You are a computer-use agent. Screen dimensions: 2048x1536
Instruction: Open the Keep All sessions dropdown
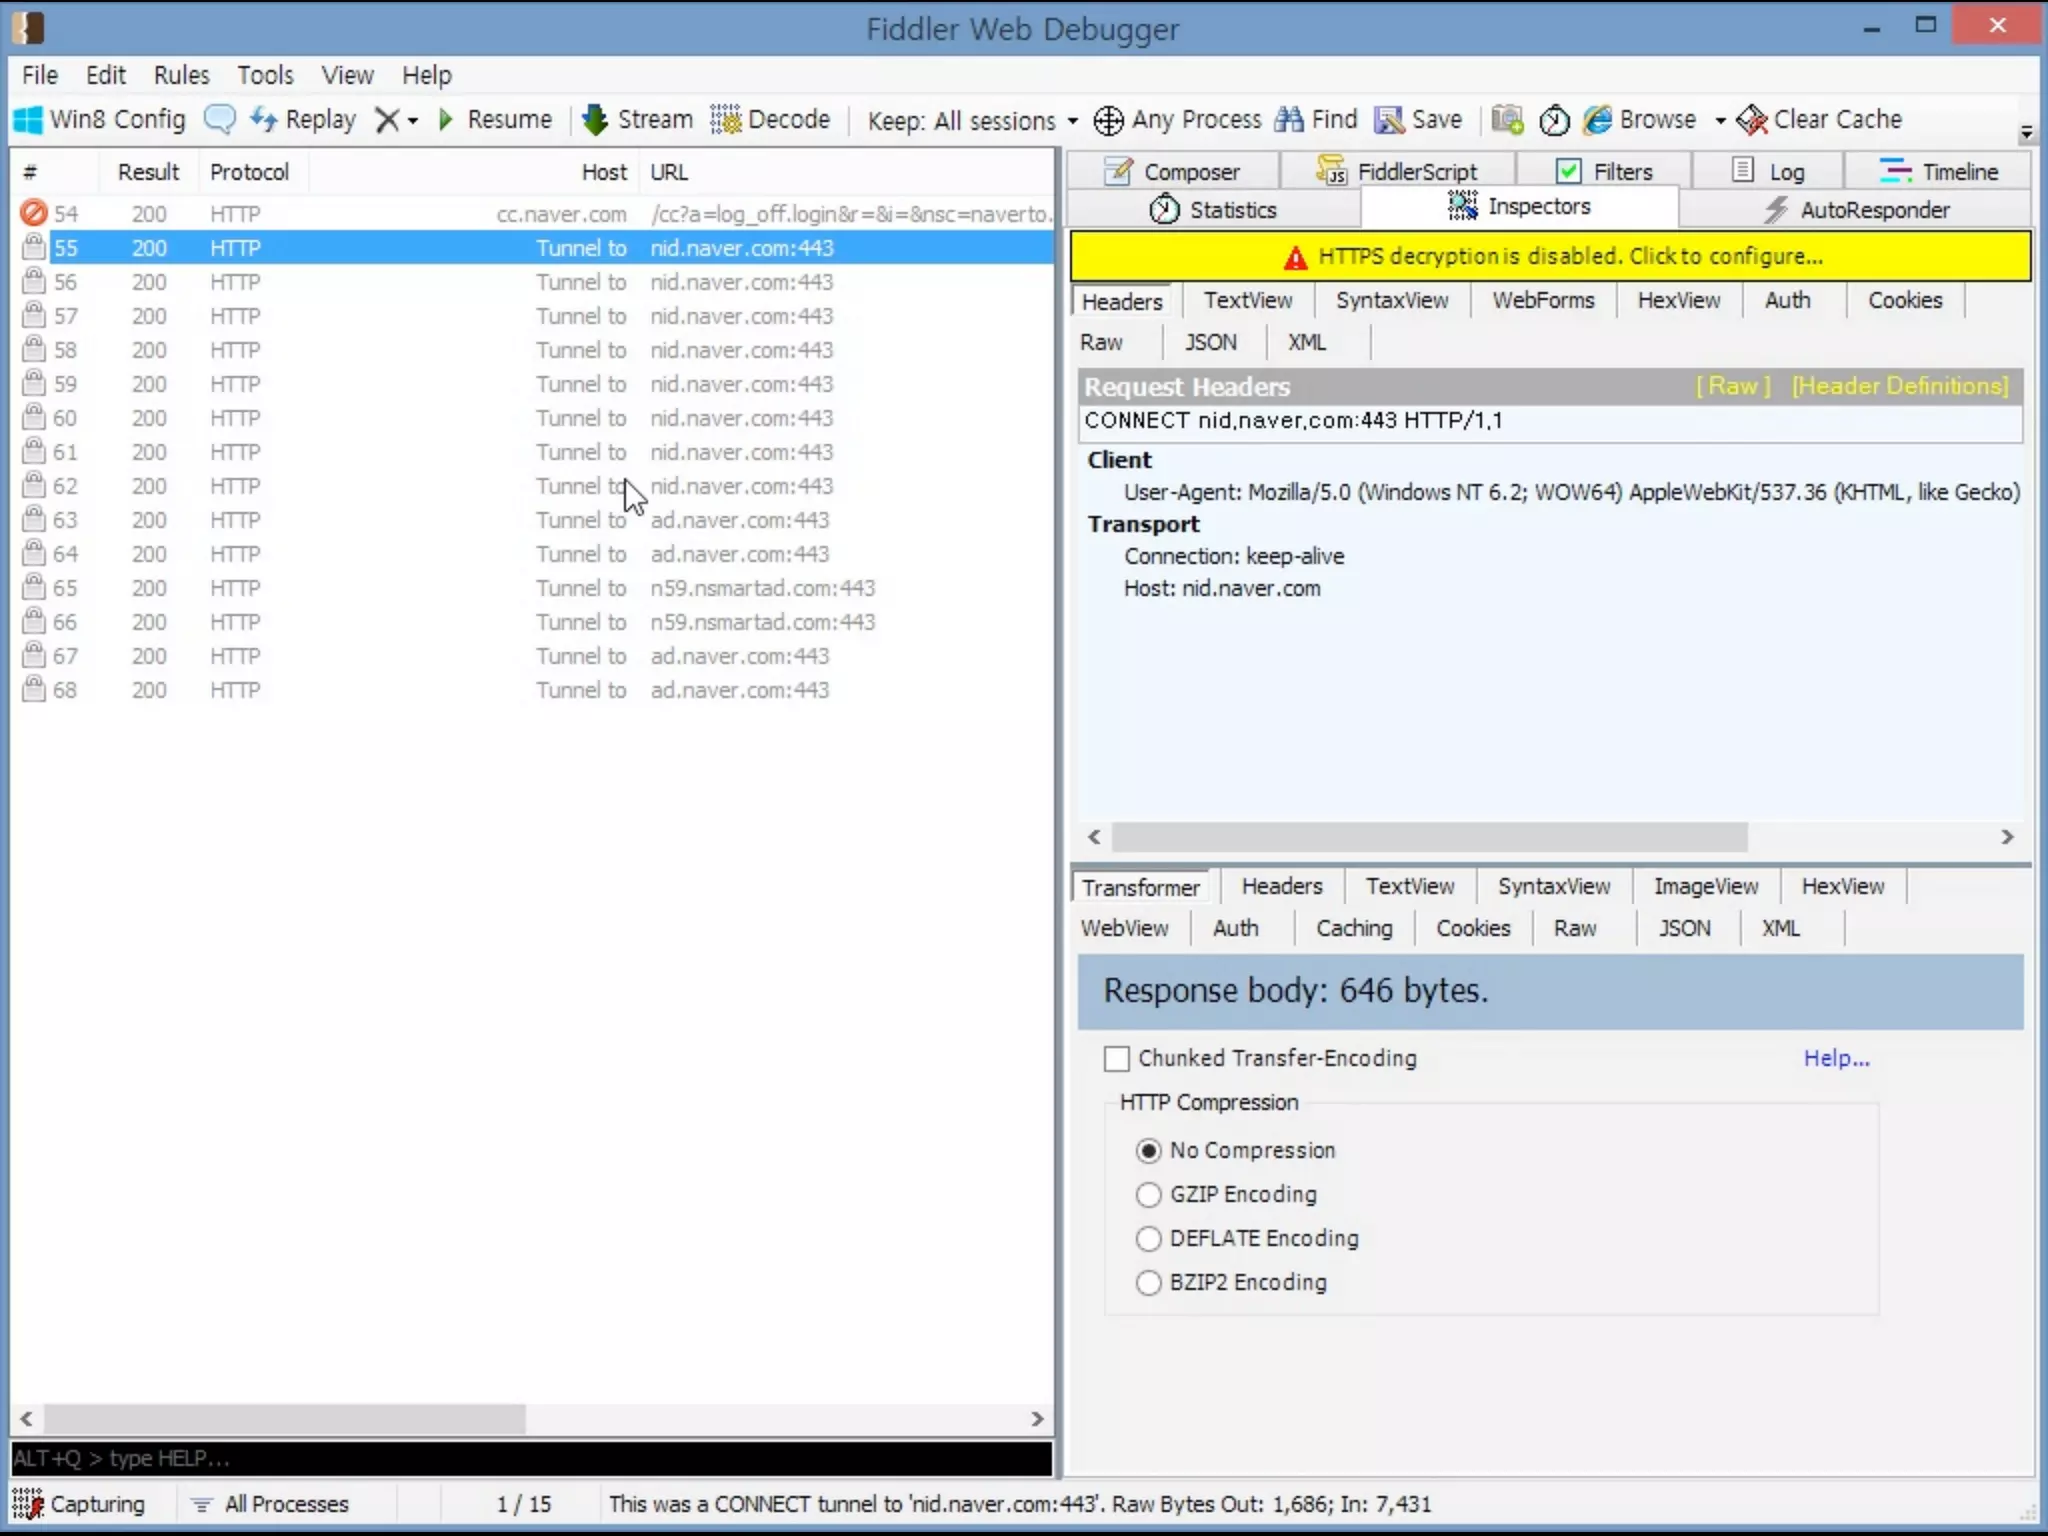tap(972, 121)
